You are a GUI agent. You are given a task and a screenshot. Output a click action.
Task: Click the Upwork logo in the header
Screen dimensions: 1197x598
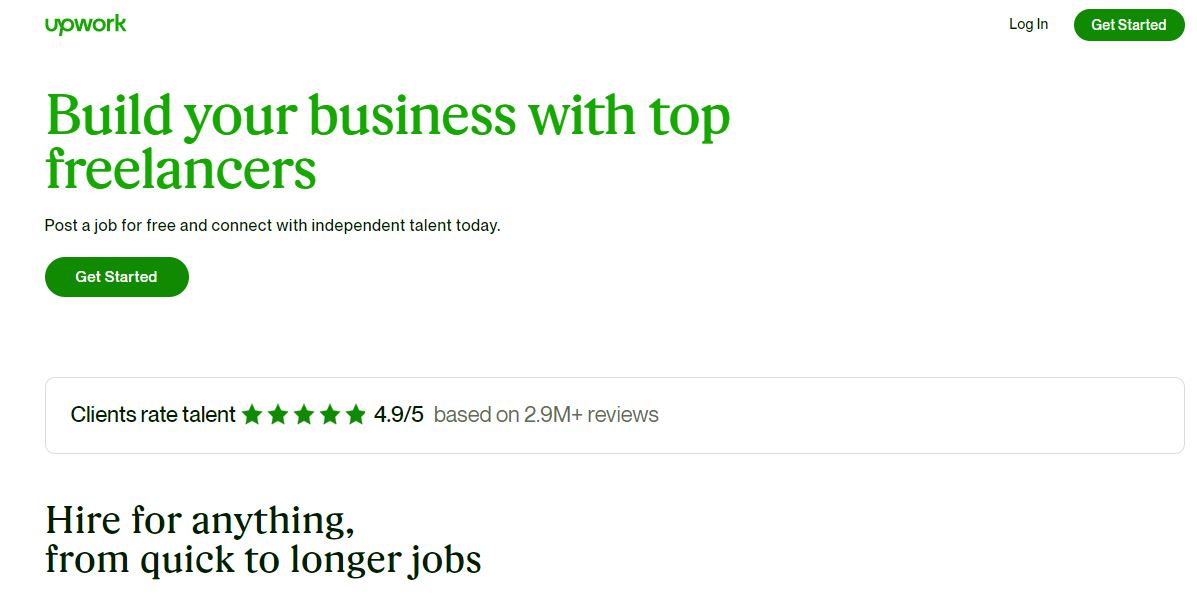[x=86, y=24]
